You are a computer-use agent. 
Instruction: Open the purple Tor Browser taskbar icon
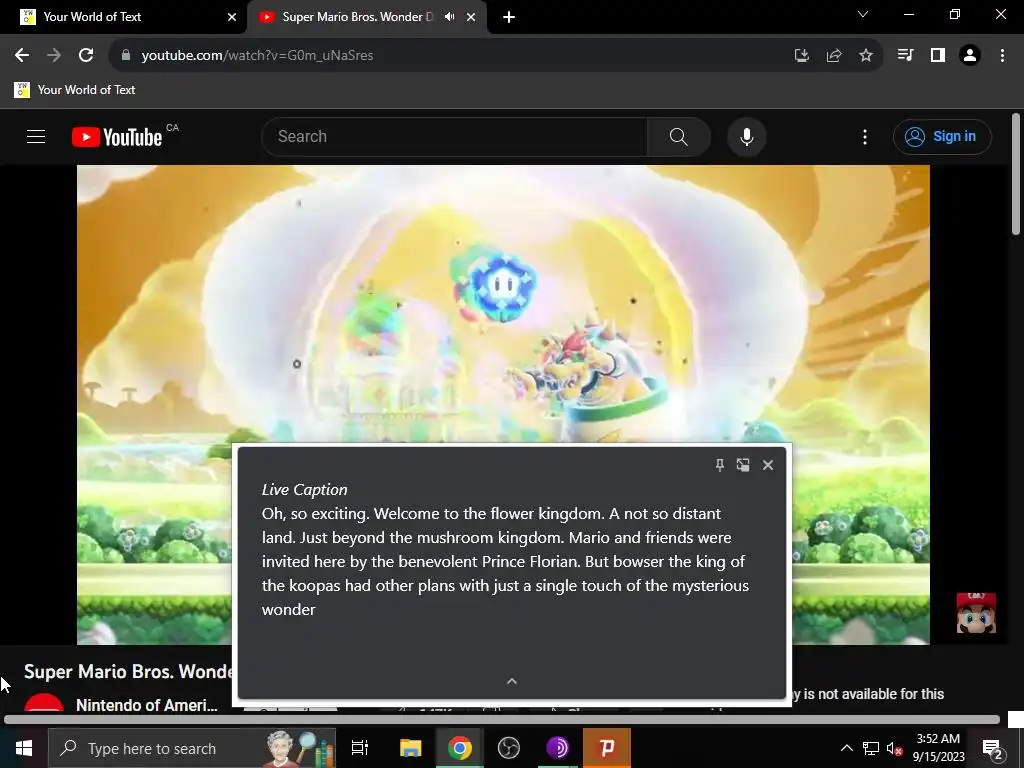pos(558,748)
